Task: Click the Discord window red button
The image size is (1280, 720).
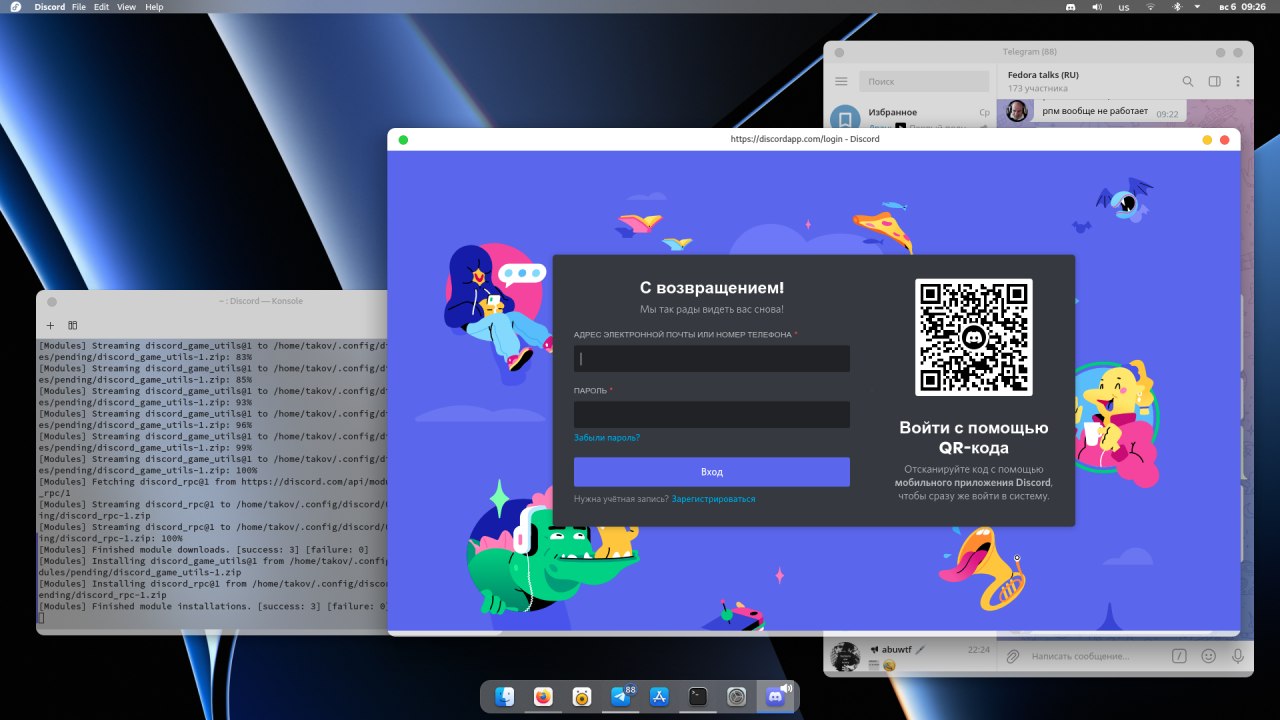Action: (x=1224, y=139)
